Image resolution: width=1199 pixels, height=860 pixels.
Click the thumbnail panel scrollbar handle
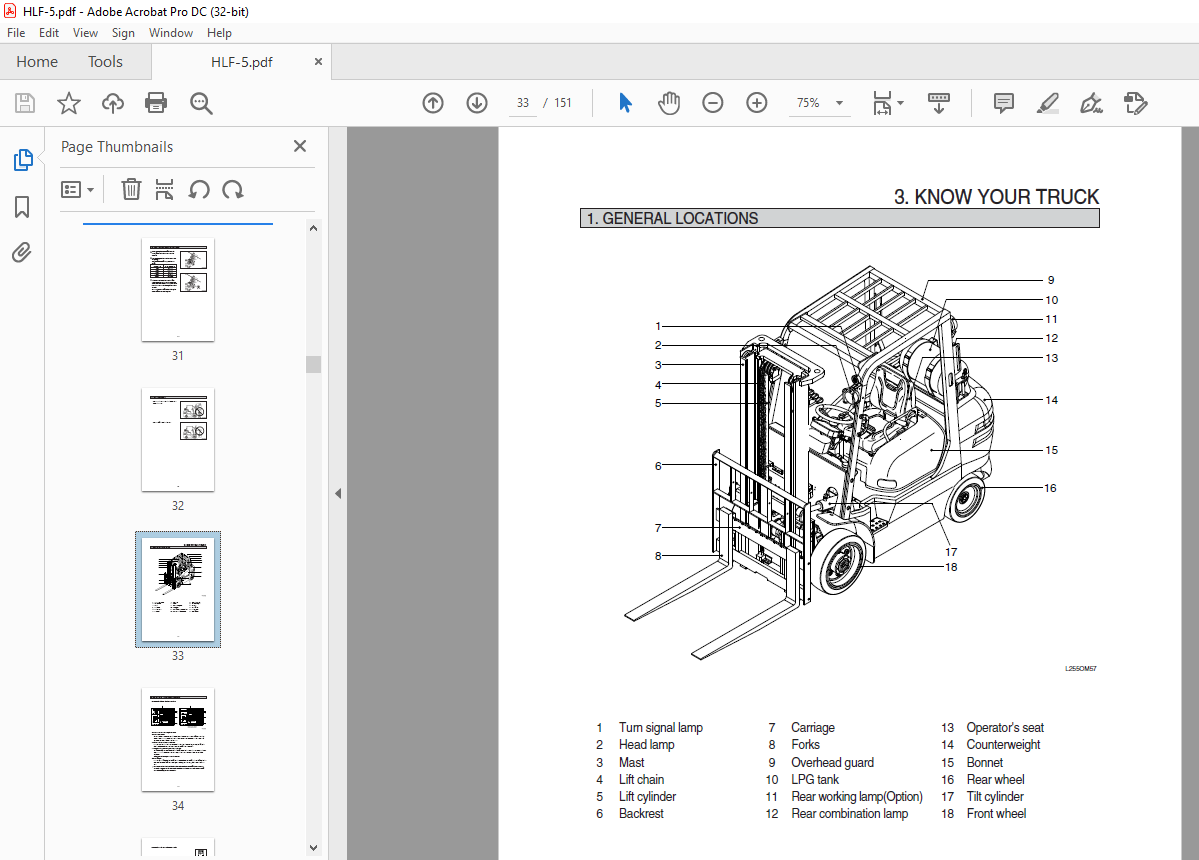(314, 364)
